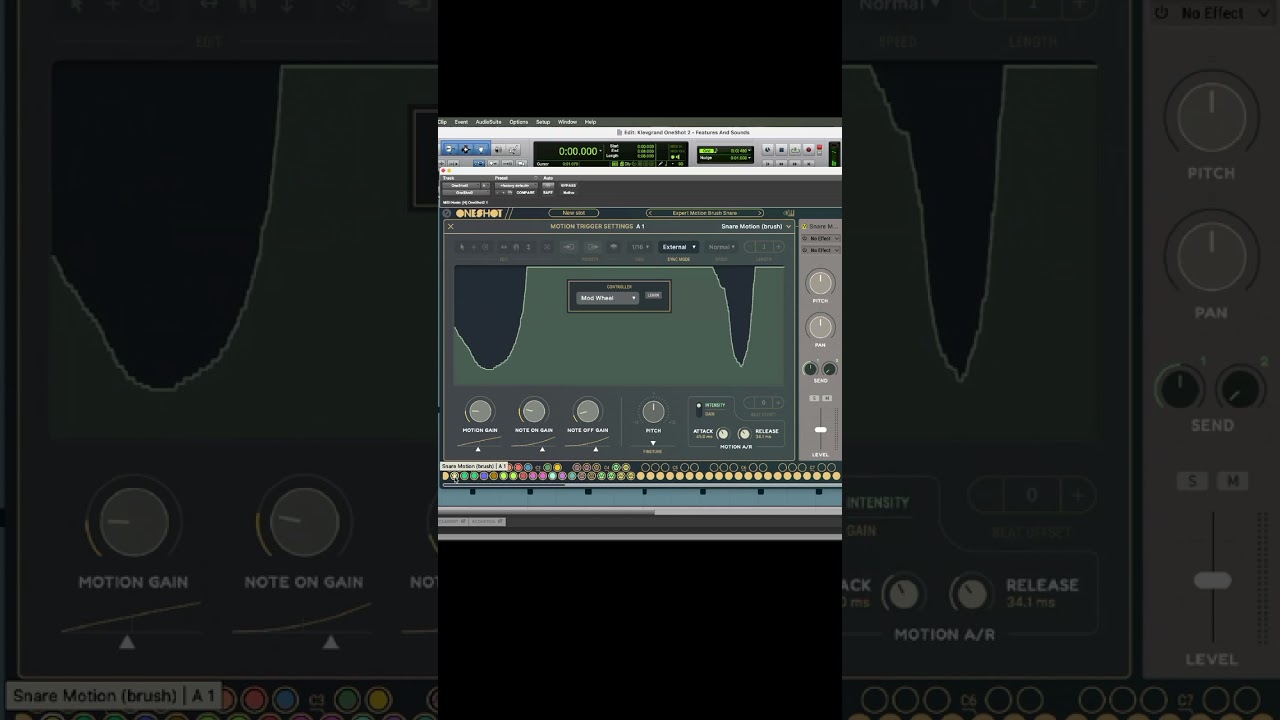
Task: Click the Note Off Gain curve triangle handle
Action: 596,450
